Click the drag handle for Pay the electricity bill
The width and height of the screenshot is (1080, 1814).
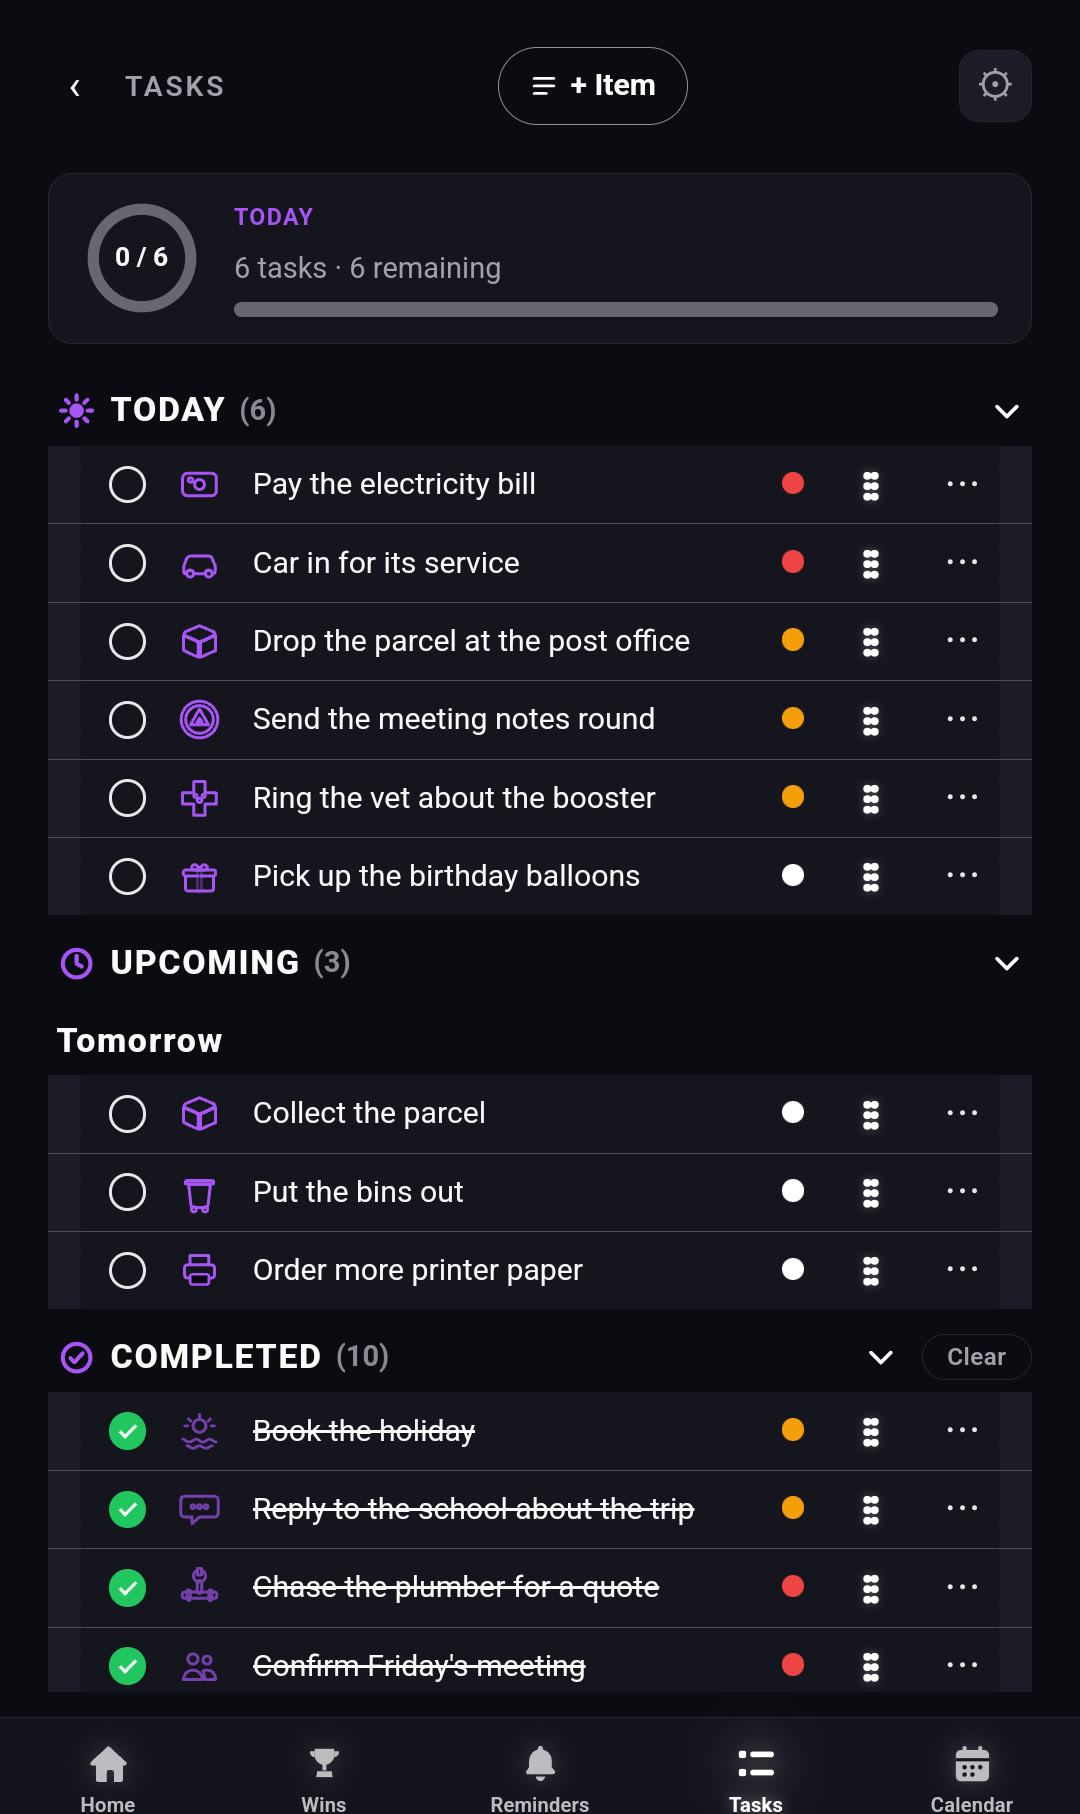(871, 485)
